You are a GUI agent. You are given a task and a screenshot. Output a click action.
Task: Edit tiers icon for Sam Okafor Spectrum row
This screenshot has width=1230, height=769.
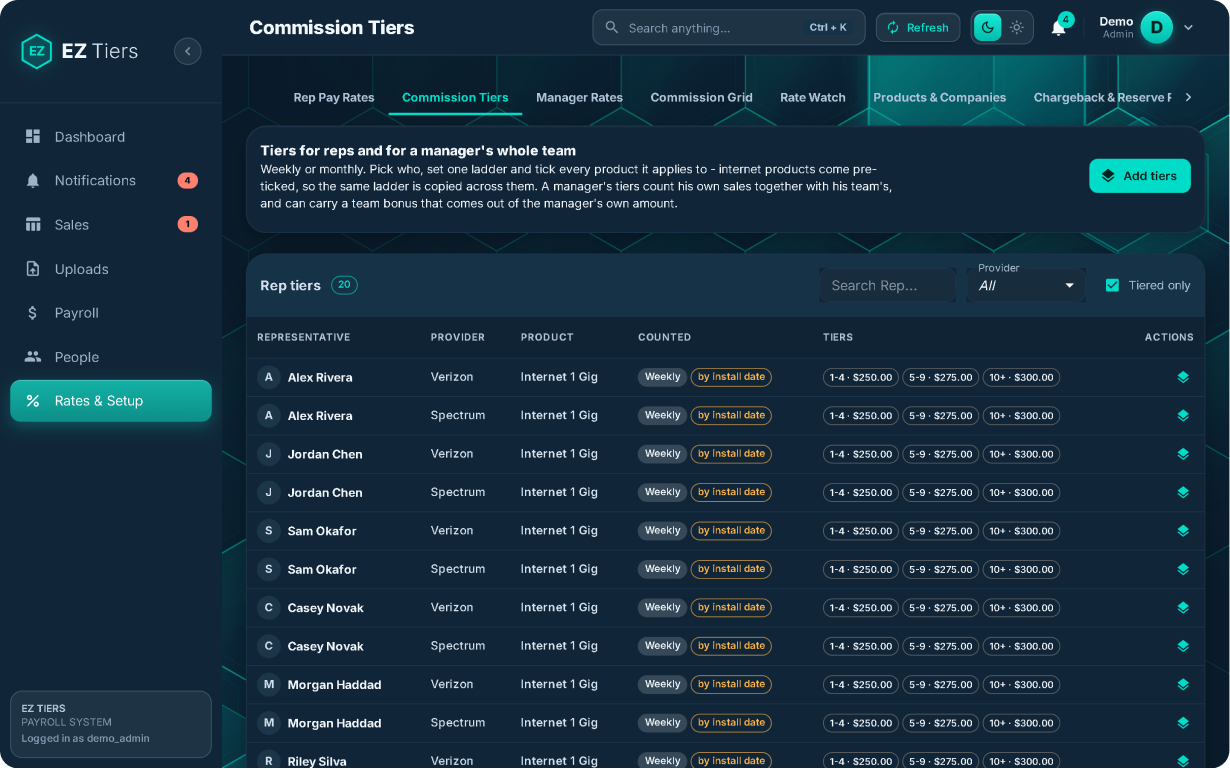(1183, 569)
